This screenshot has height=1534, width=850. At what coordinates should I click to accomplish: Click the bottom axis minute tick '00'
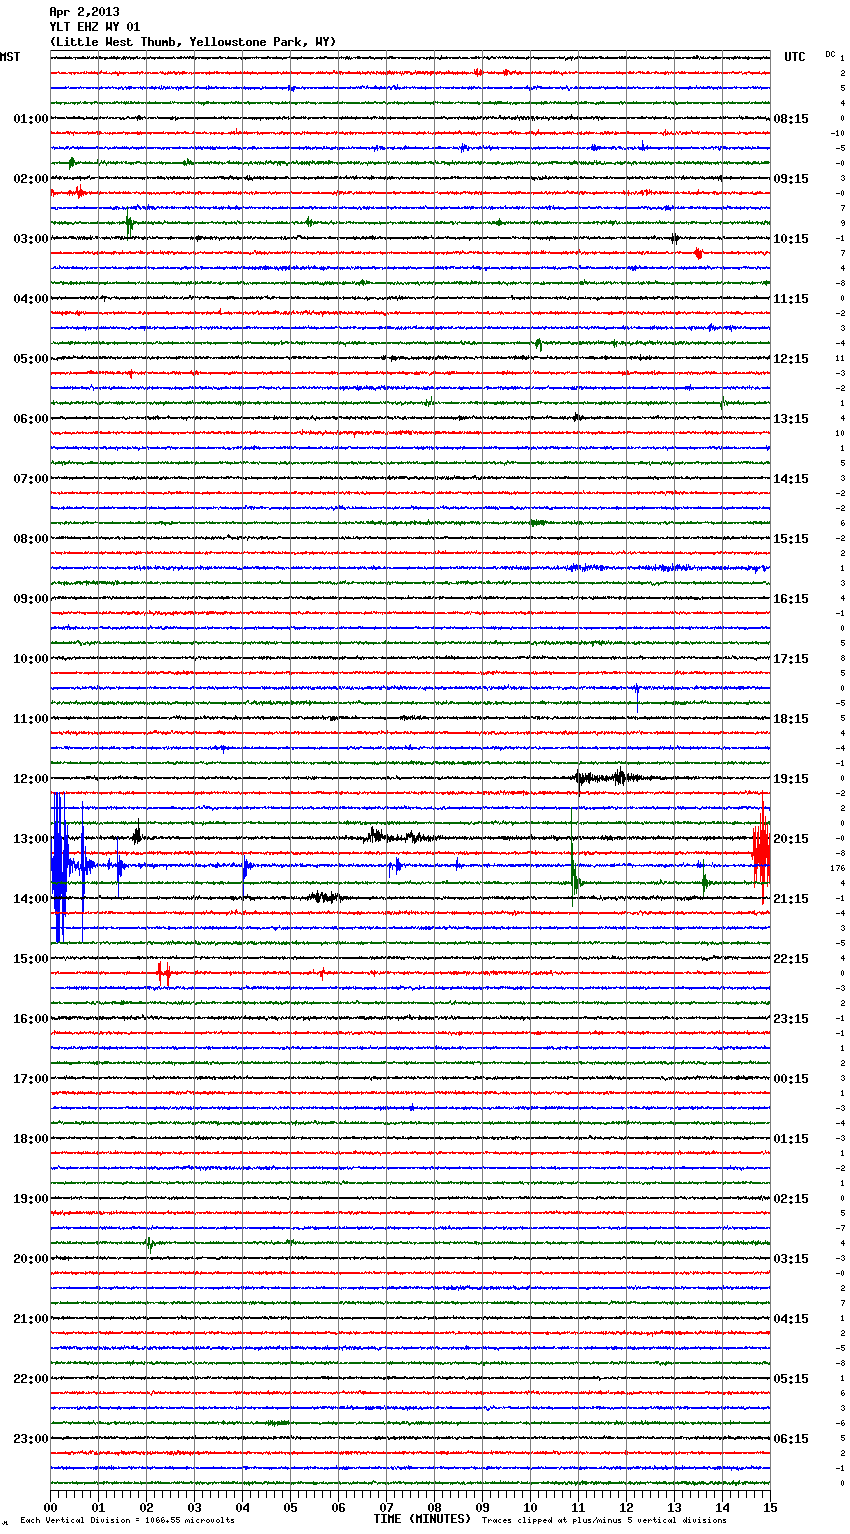point(50,1507)
